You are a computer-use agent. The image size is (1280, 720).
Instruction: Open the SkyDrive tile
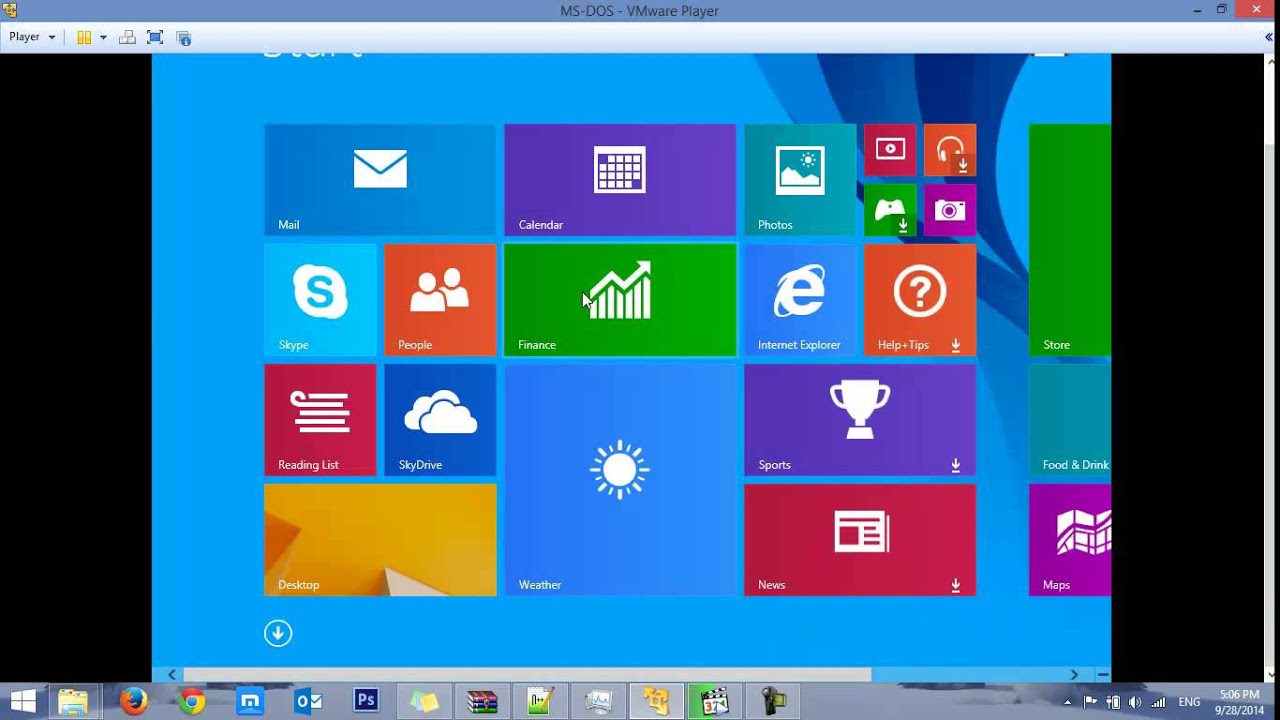(x=440, y=420)
